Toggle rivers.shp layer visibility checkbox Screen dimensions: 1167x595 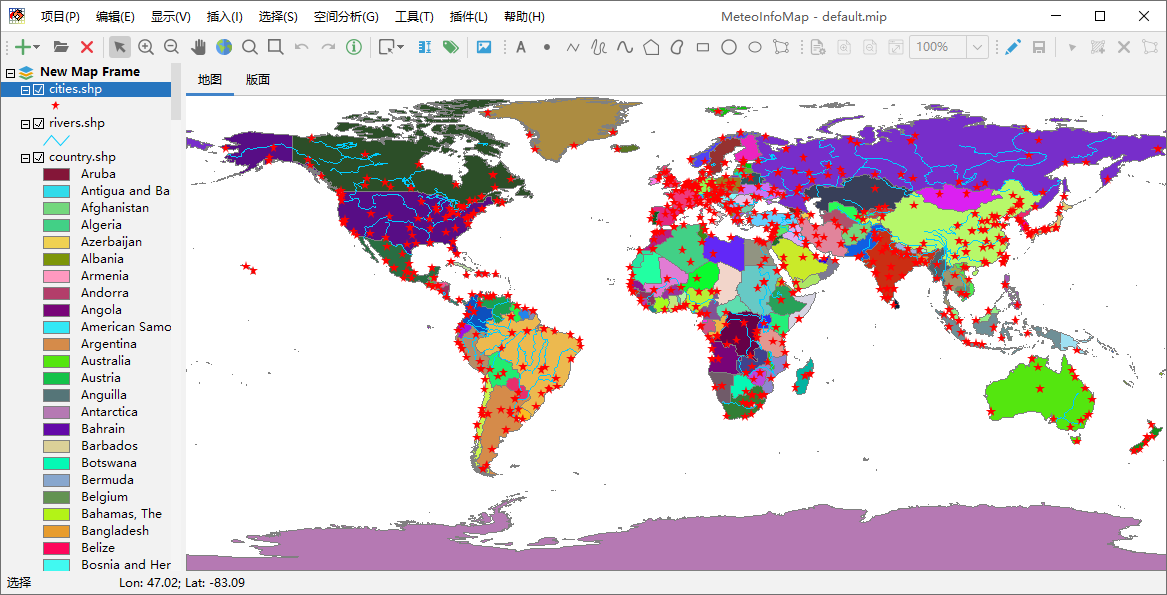39,124
